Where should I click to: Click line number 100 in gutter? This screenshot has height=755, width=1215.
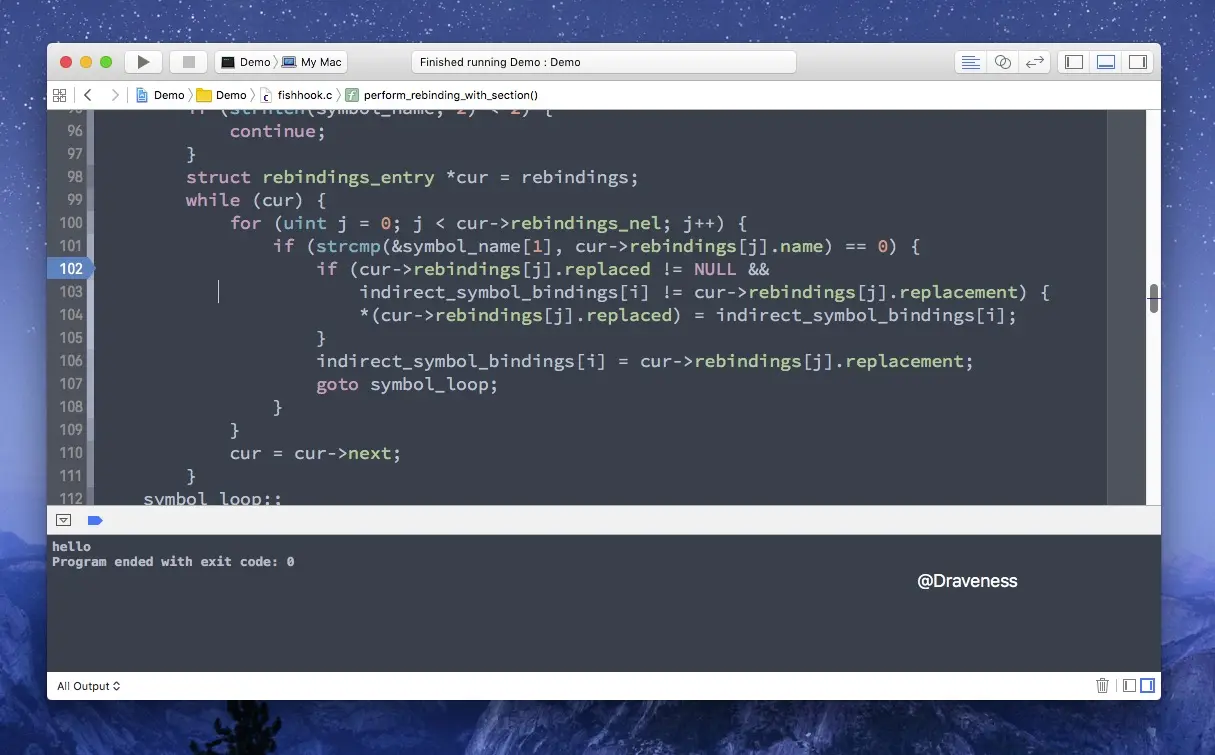[x=71, y=223]
